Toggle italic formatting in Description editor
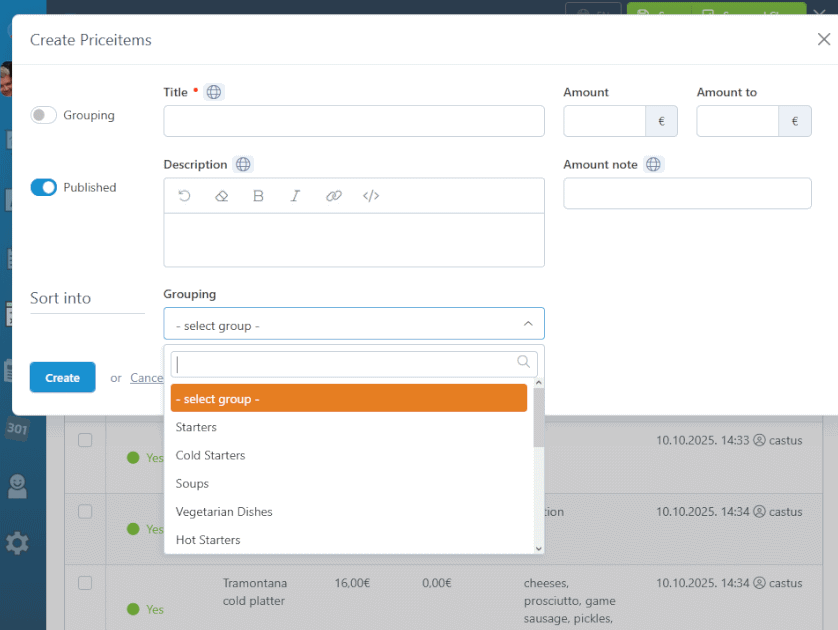This screenshot has width=838, height=630. coord(296,196)
